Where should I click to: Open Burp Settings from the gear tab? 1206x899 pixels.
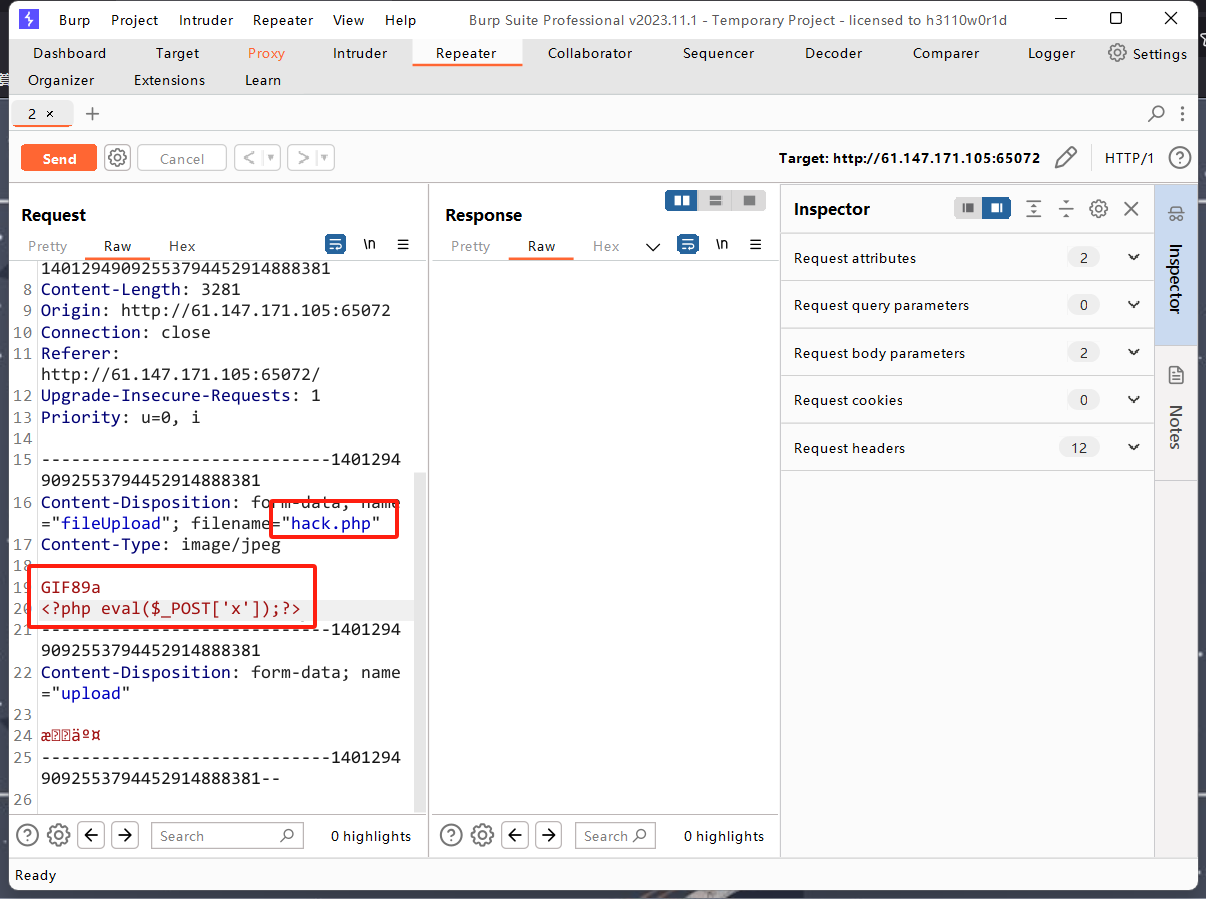coord(1148,53)
